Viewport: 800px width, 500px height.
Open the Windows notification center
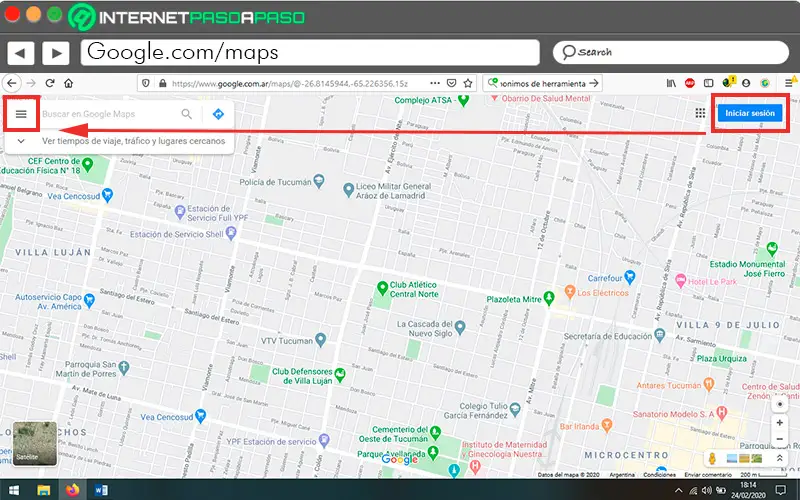pos(781,491)
